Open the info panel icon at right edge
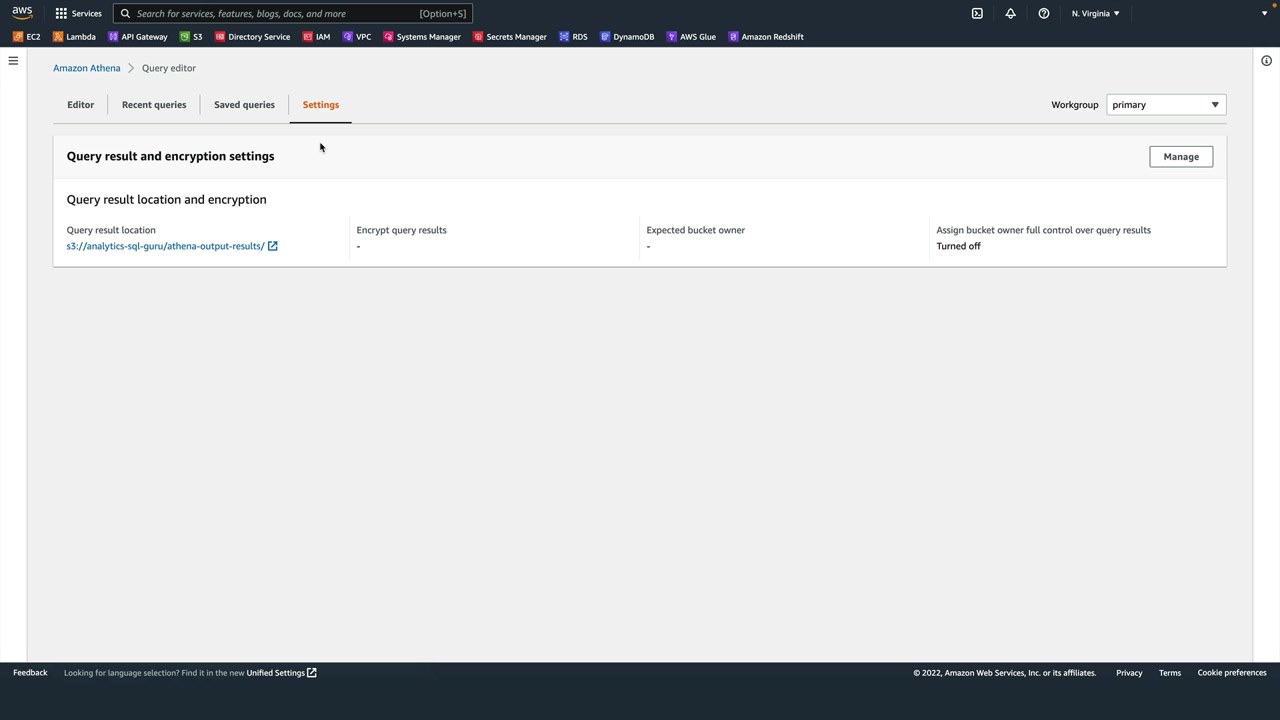The width and height of the screenshot is (1280, 720). tap(1266, 61)
